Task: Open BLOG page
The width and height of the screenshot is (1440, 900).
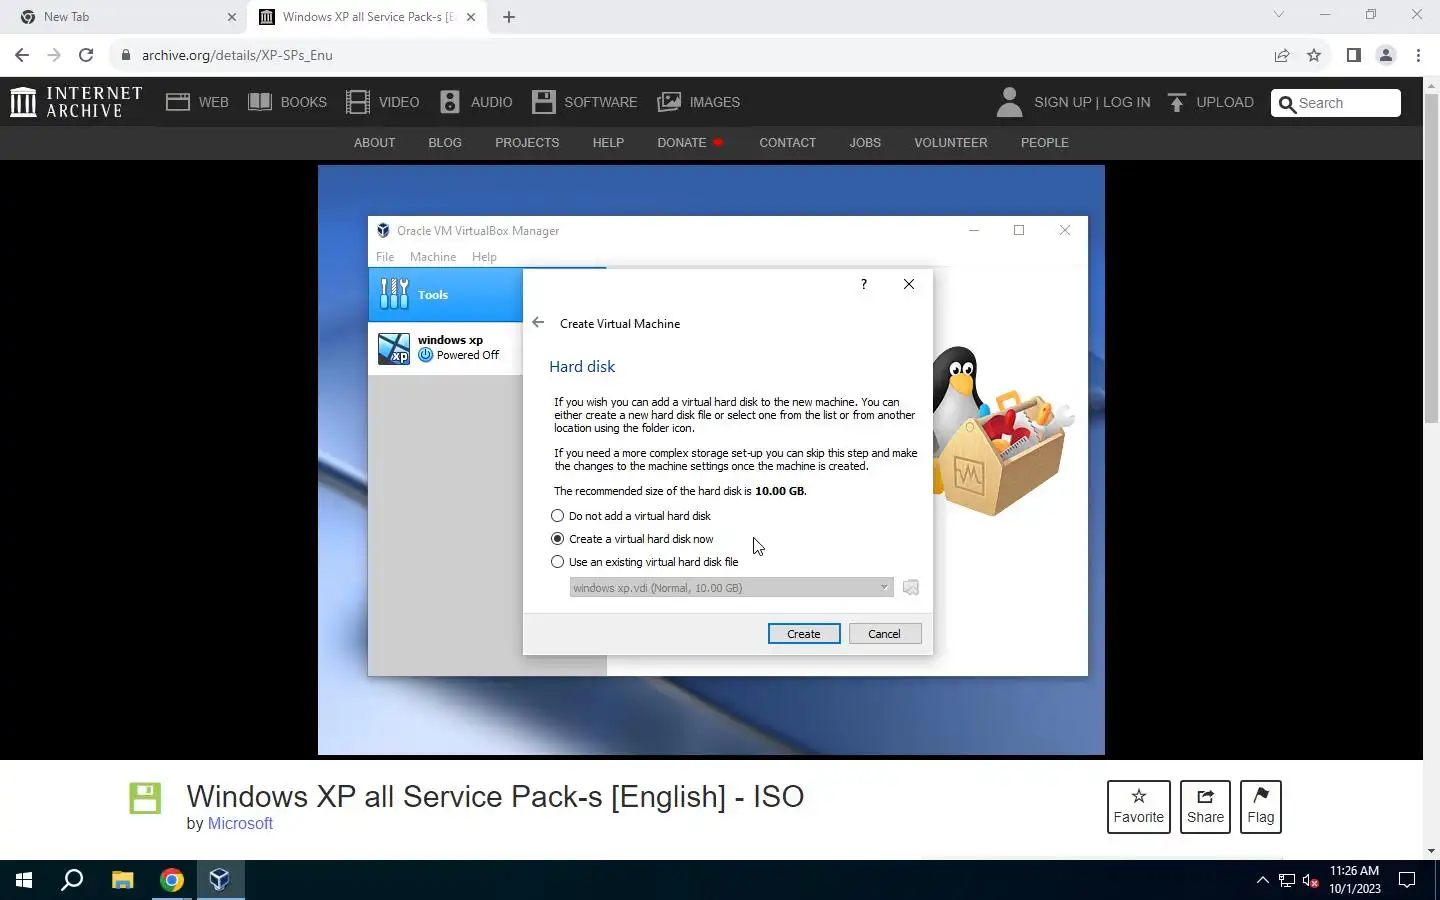Action: pos(445,143)
